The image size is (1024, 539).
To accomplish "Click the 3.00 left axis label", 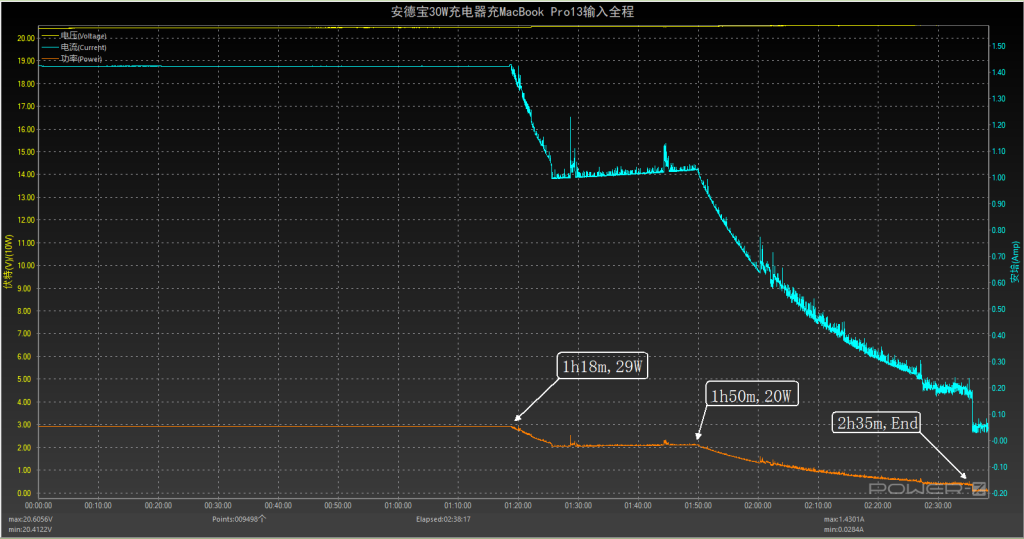I will [x=24, y=425].
